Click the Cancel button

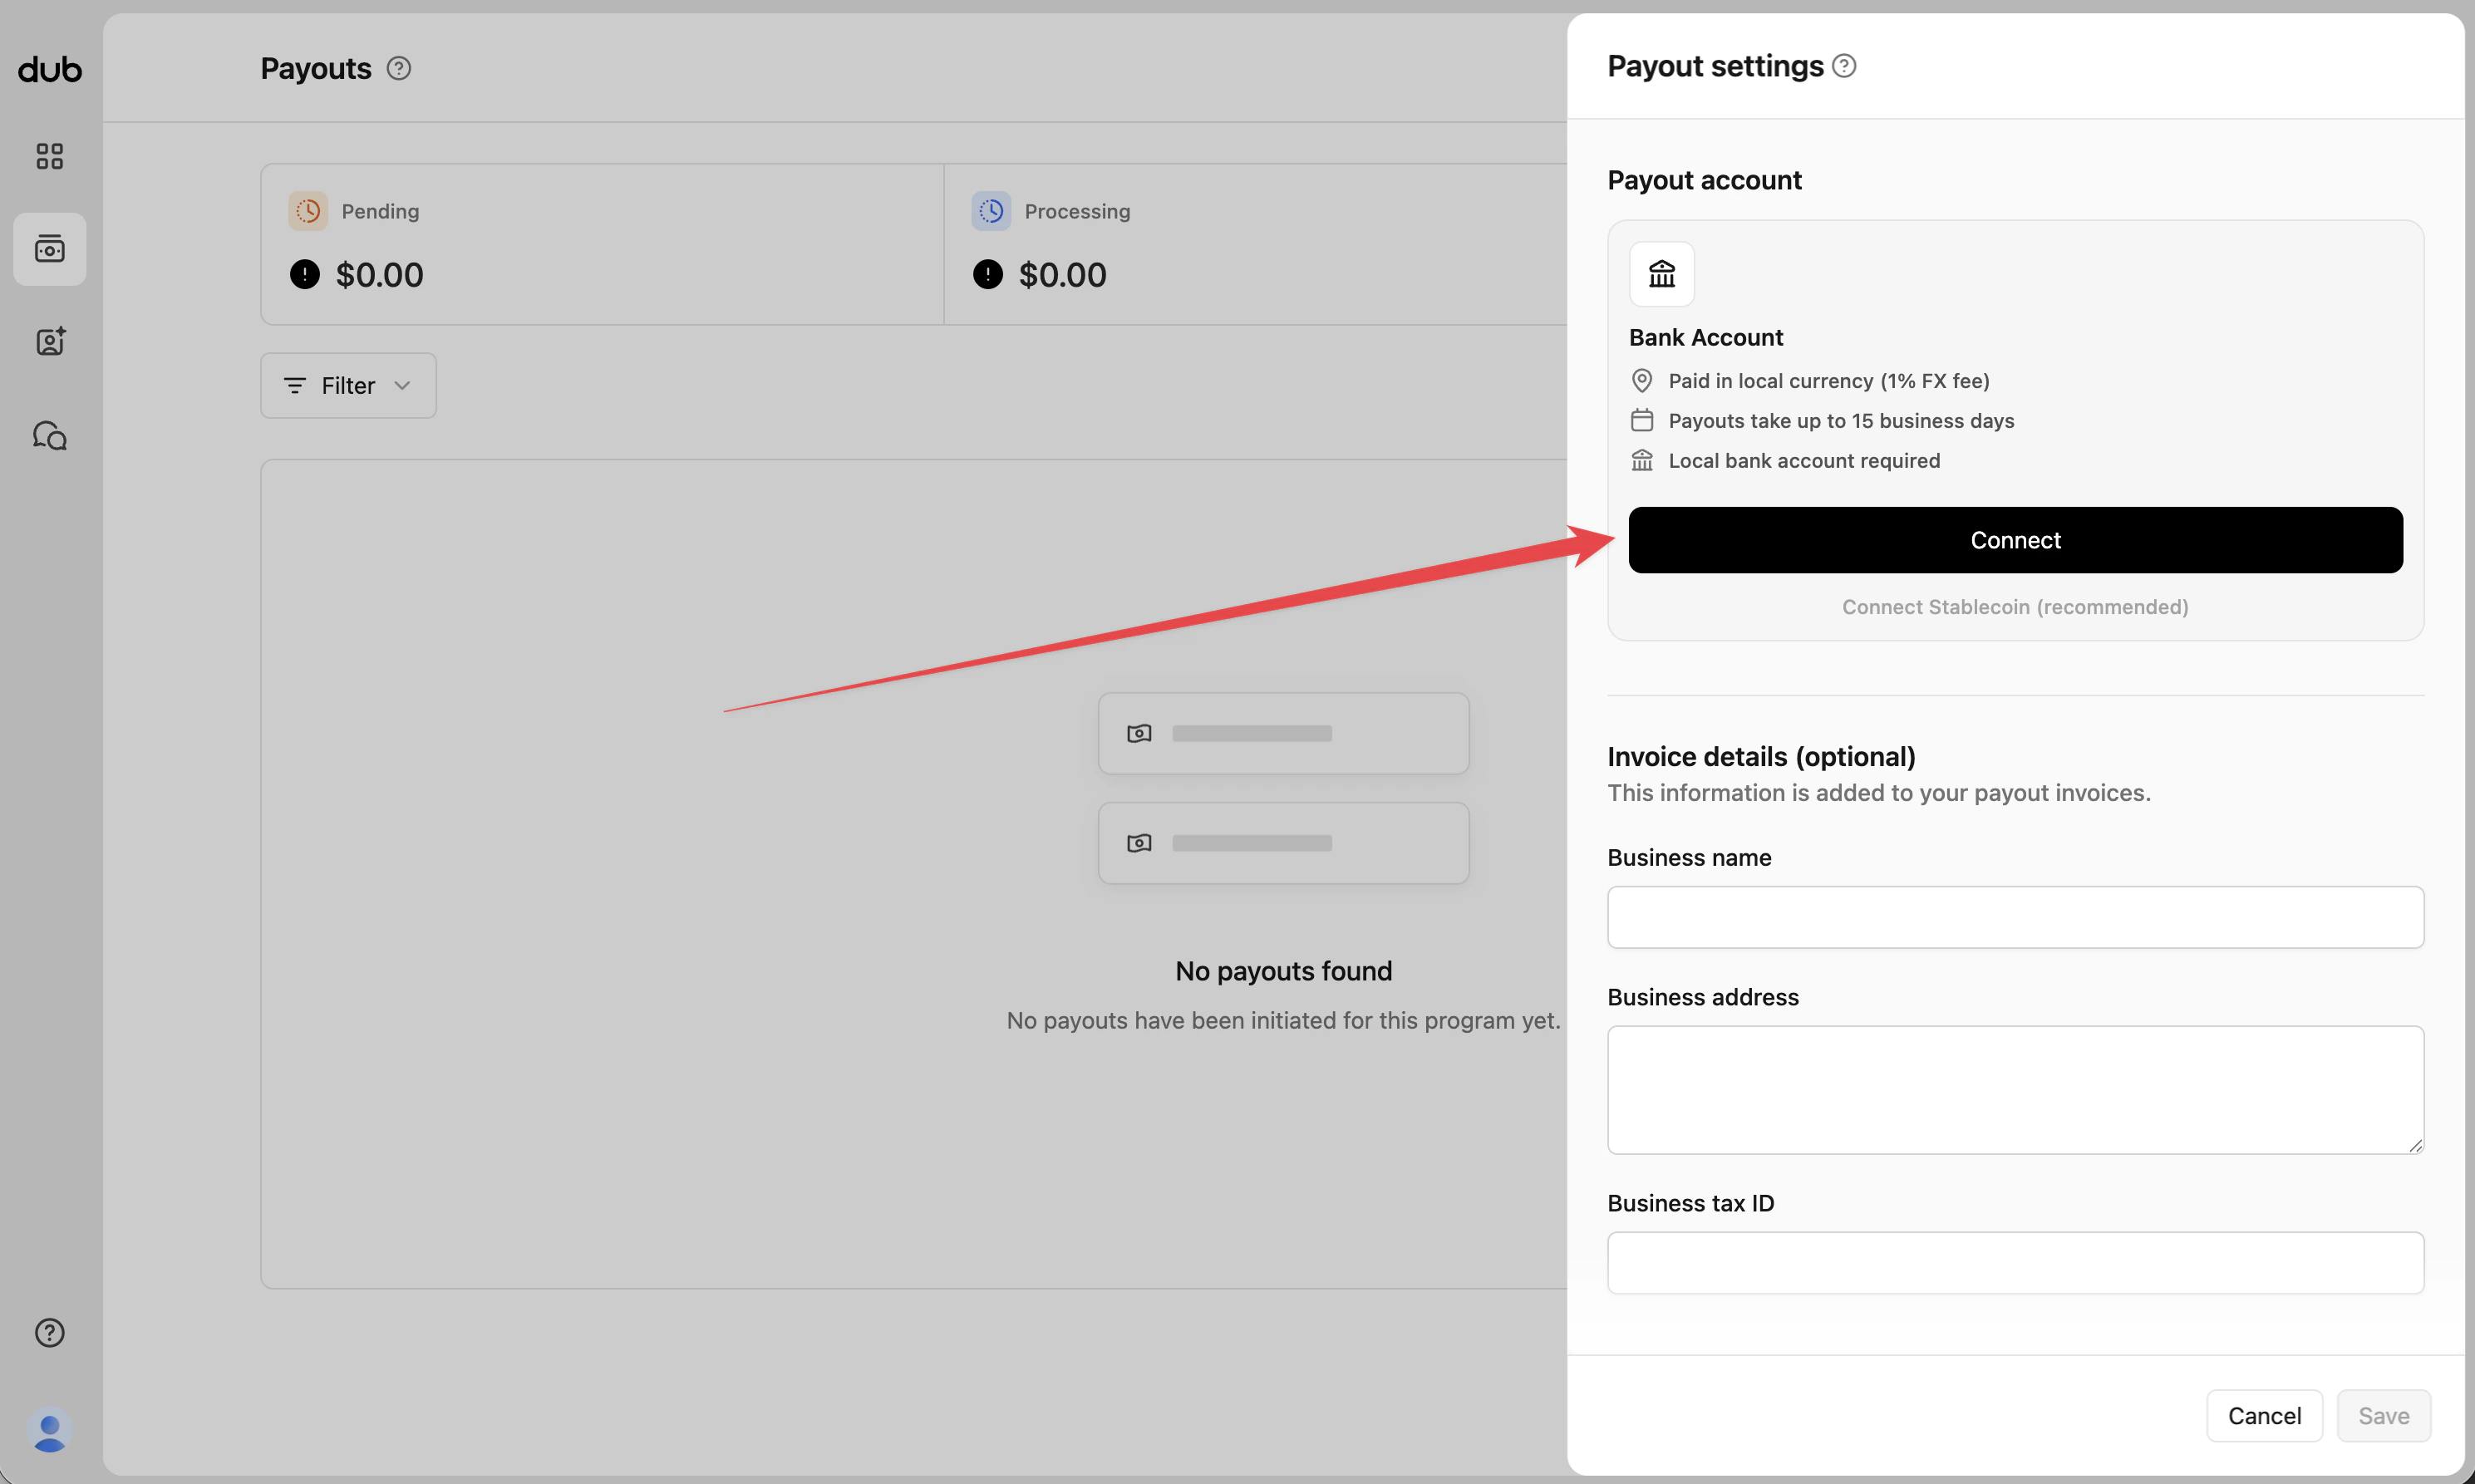click(x=2263, y=1415)
